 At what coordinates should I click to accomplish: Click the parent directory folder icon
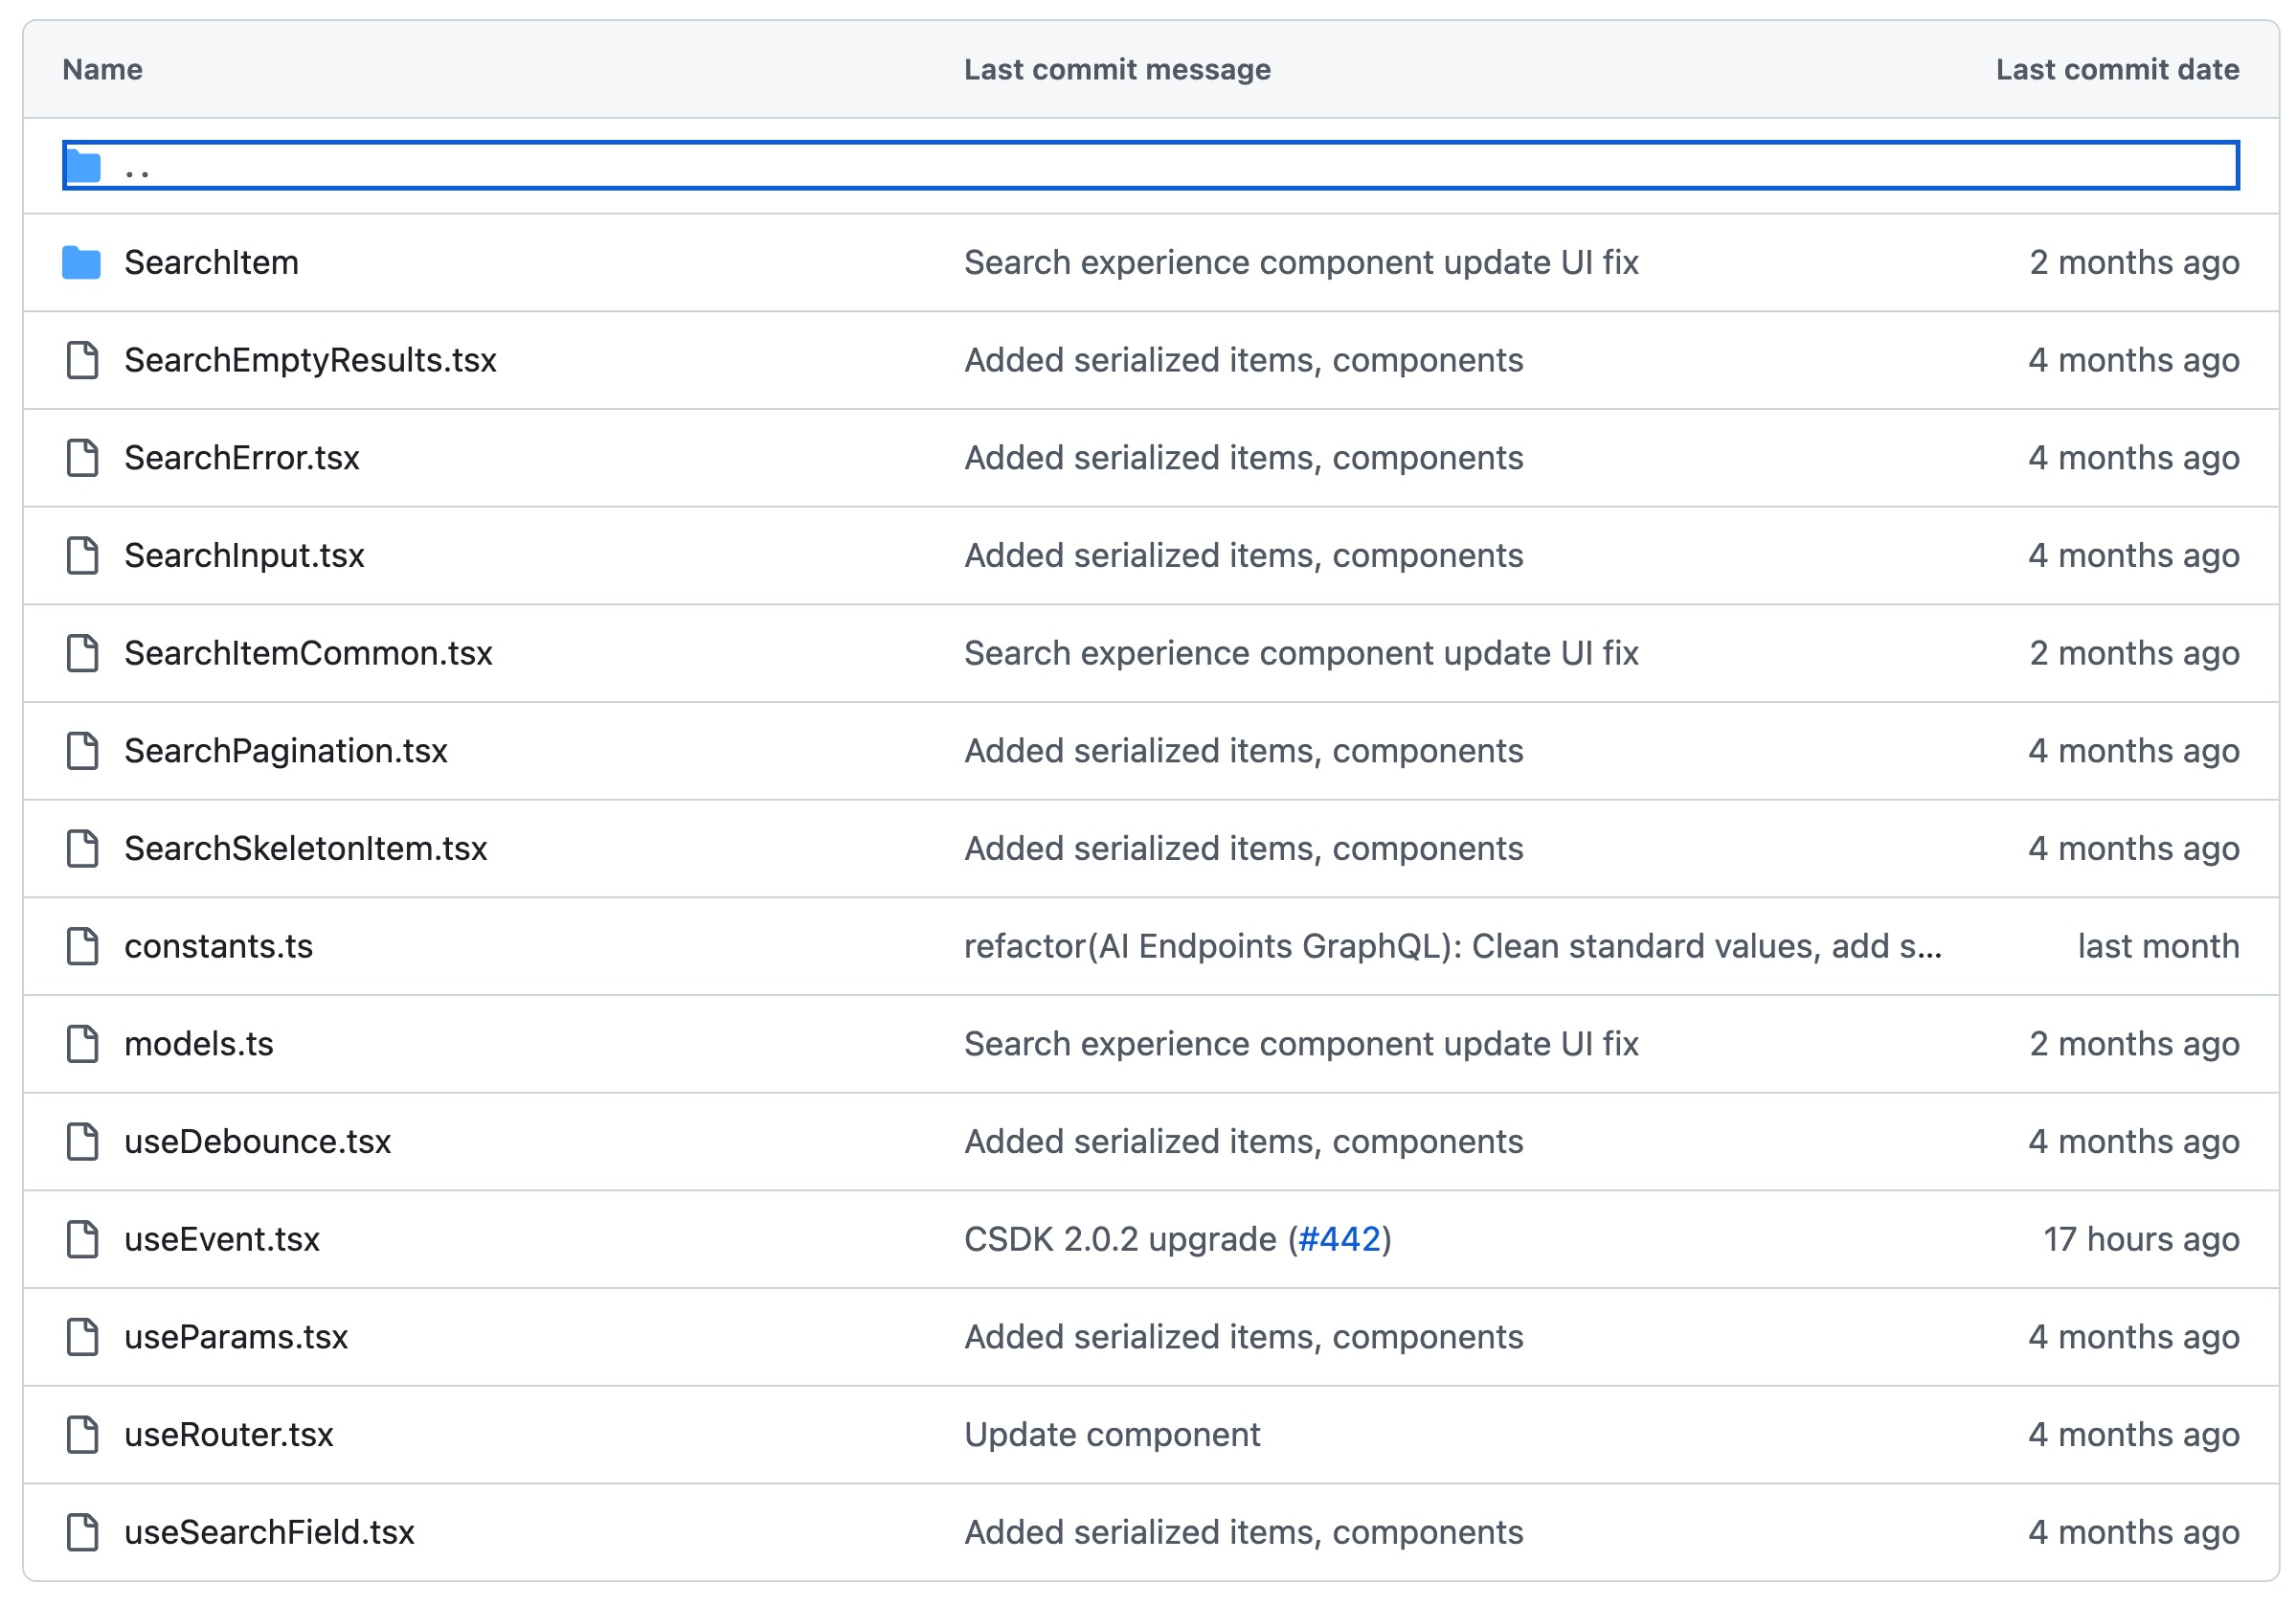tap(83, 166)
